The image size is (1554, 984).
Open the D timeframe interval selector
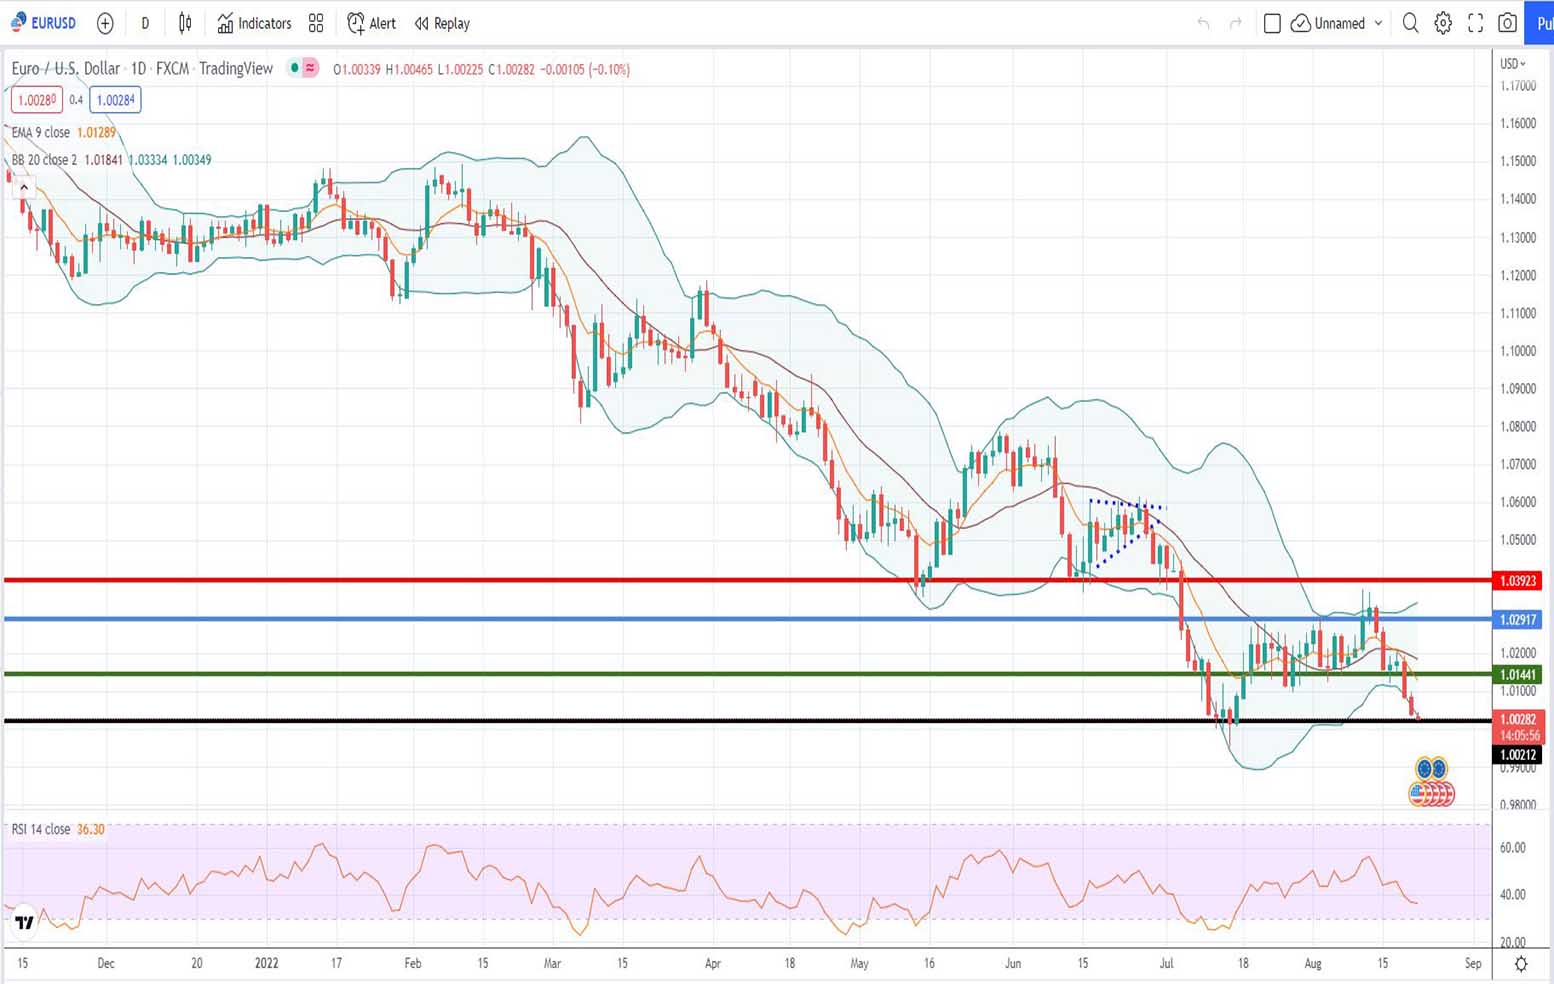click(x=145, y=23)
